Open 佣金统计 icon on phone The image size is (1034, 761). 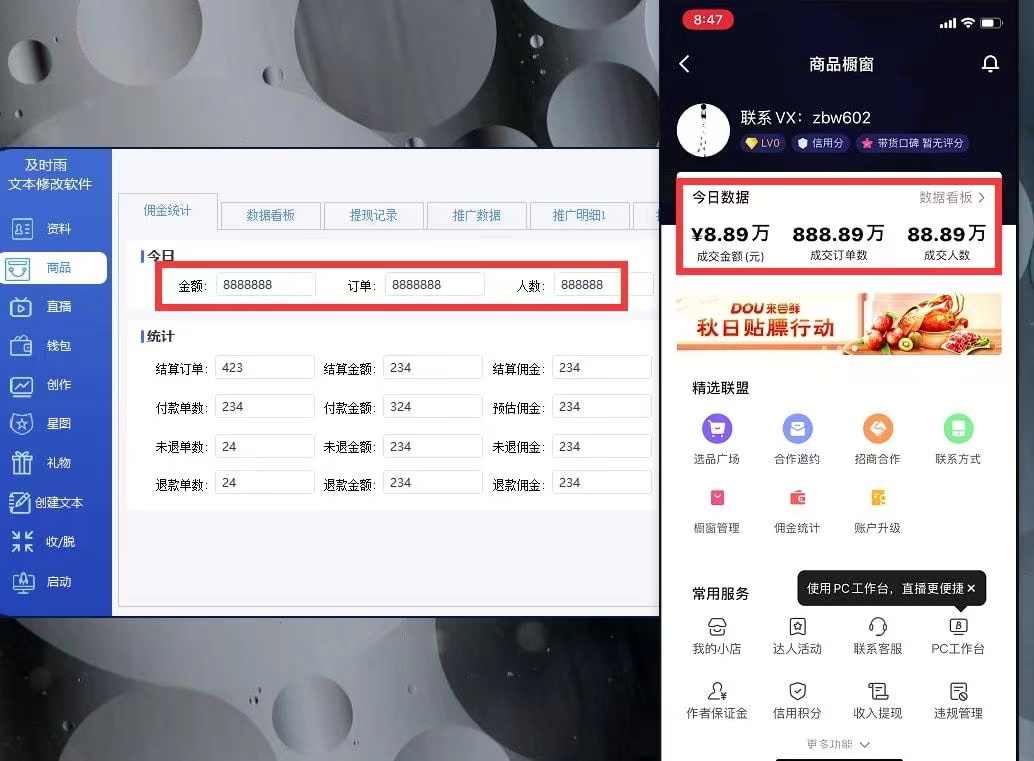tap(797, 510)
